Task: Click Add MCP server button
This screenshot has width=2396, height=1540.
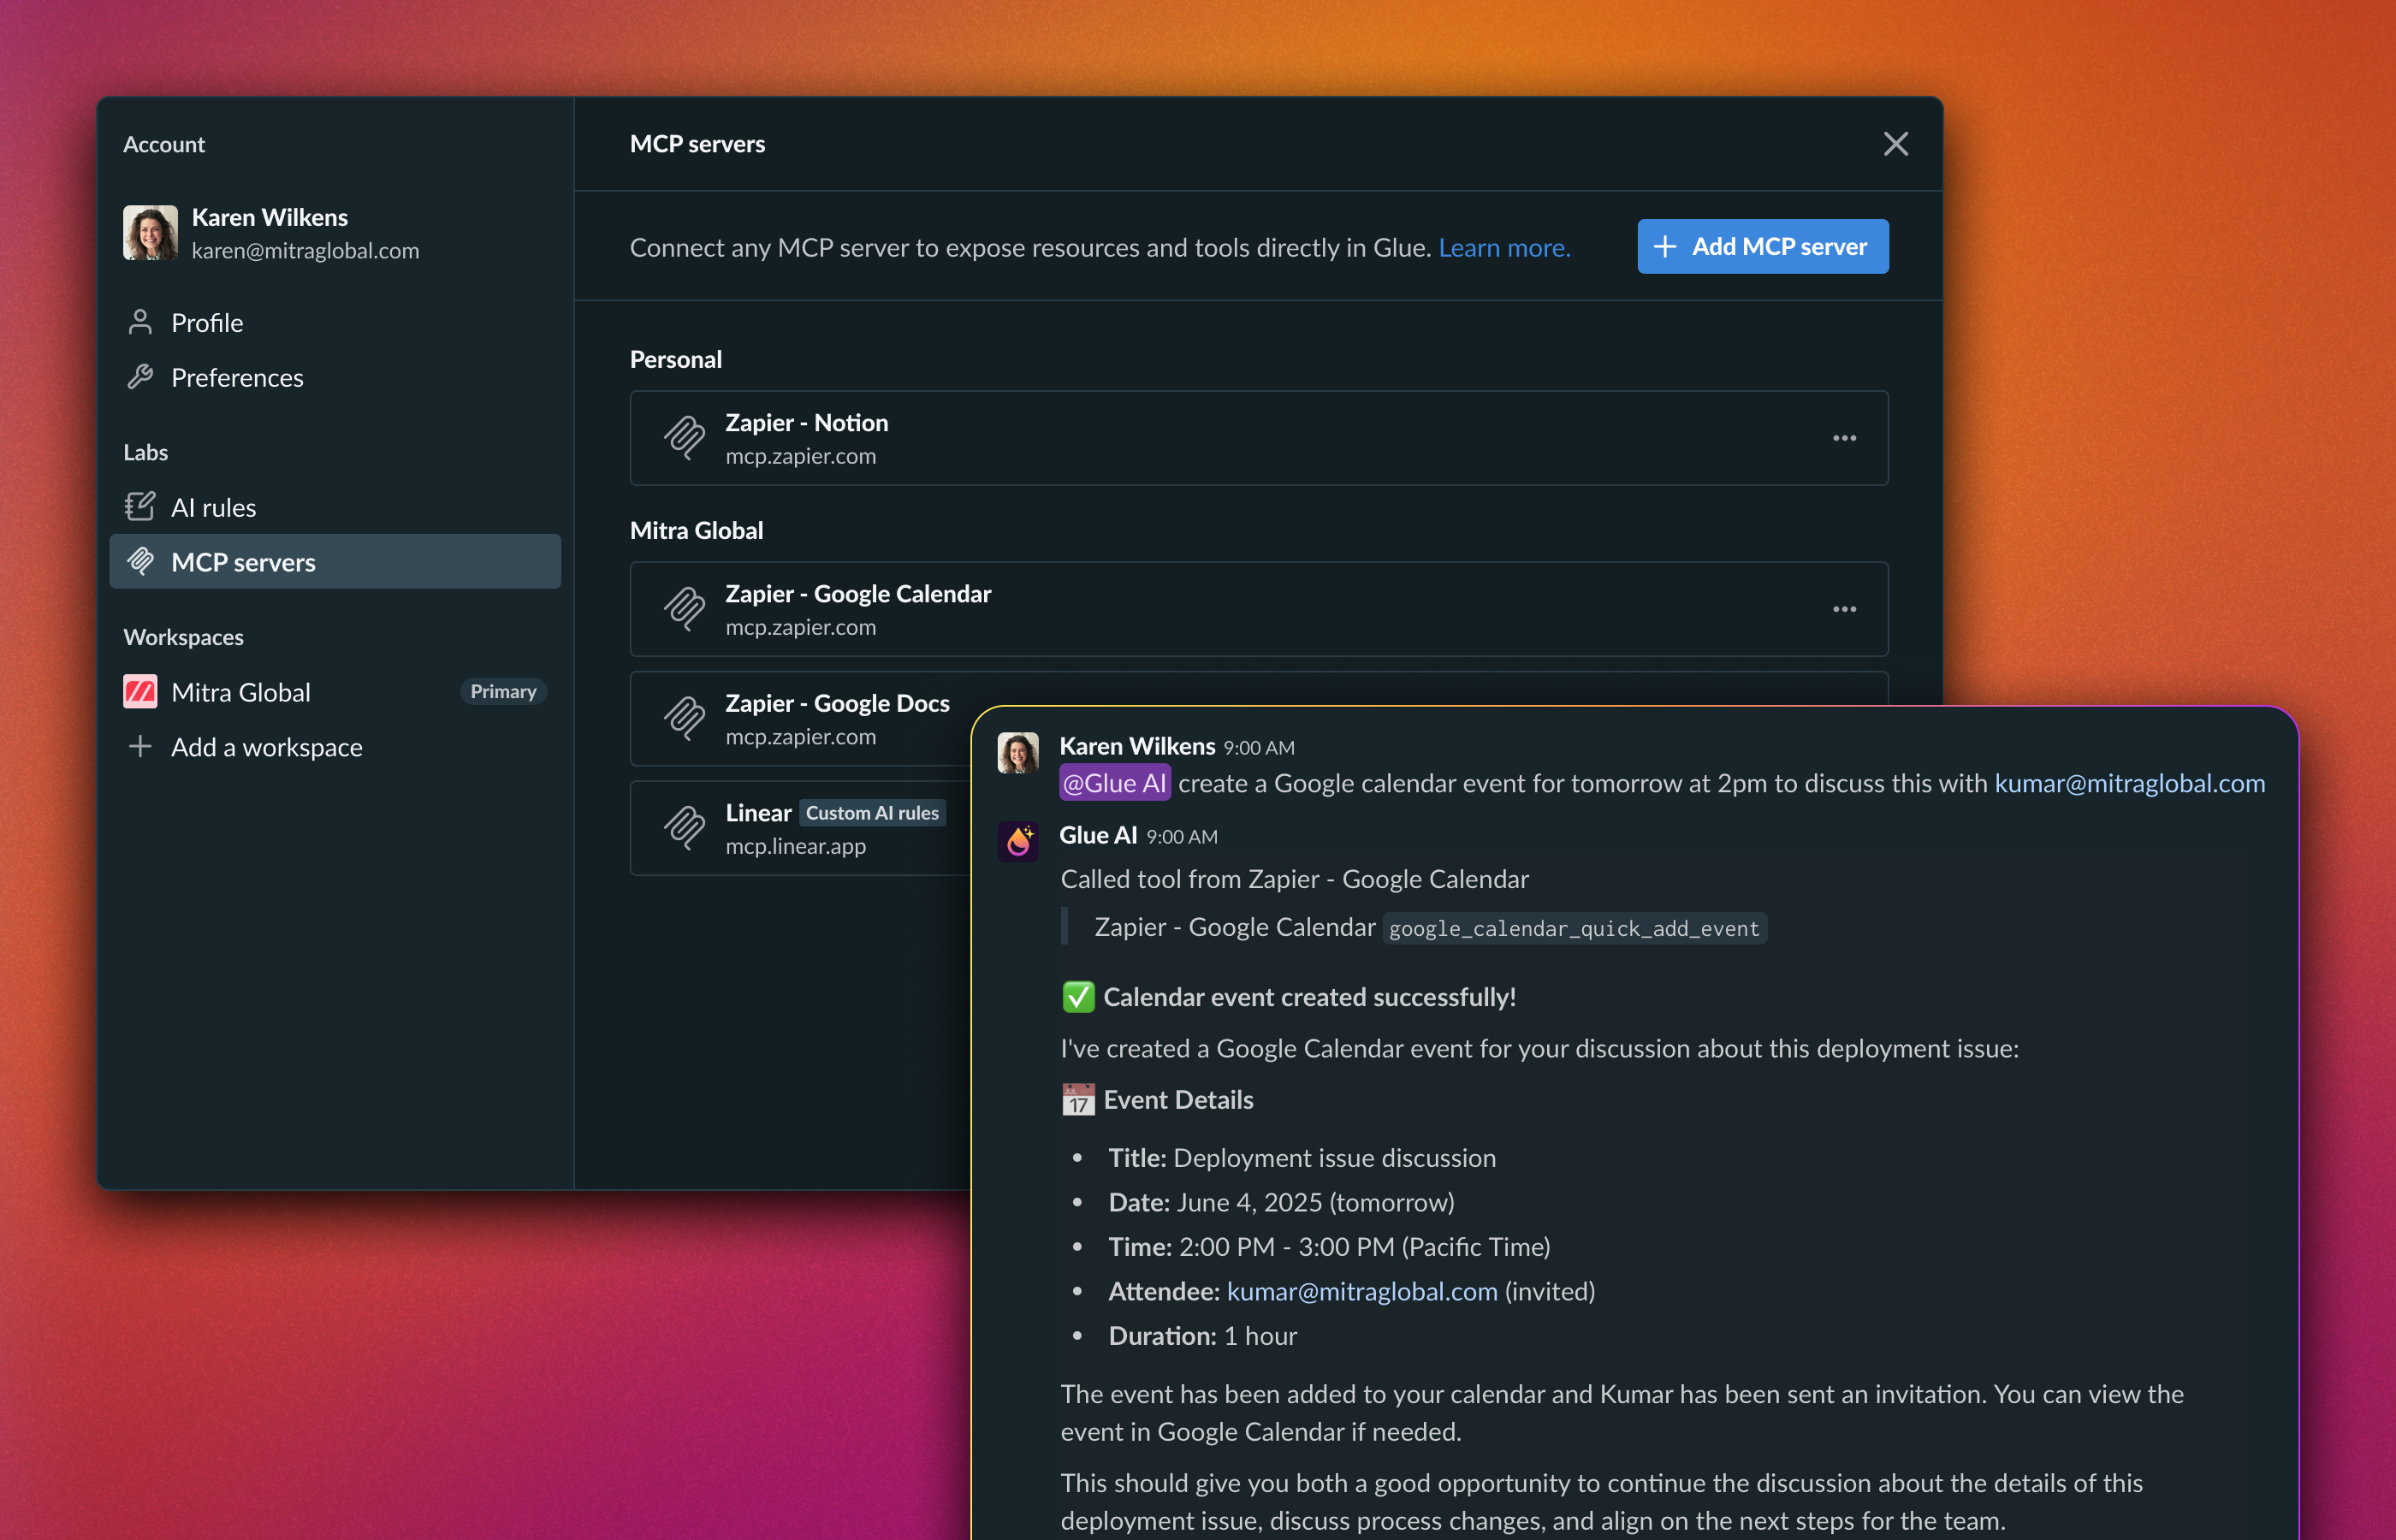Action: click(x=1762, y=247)
